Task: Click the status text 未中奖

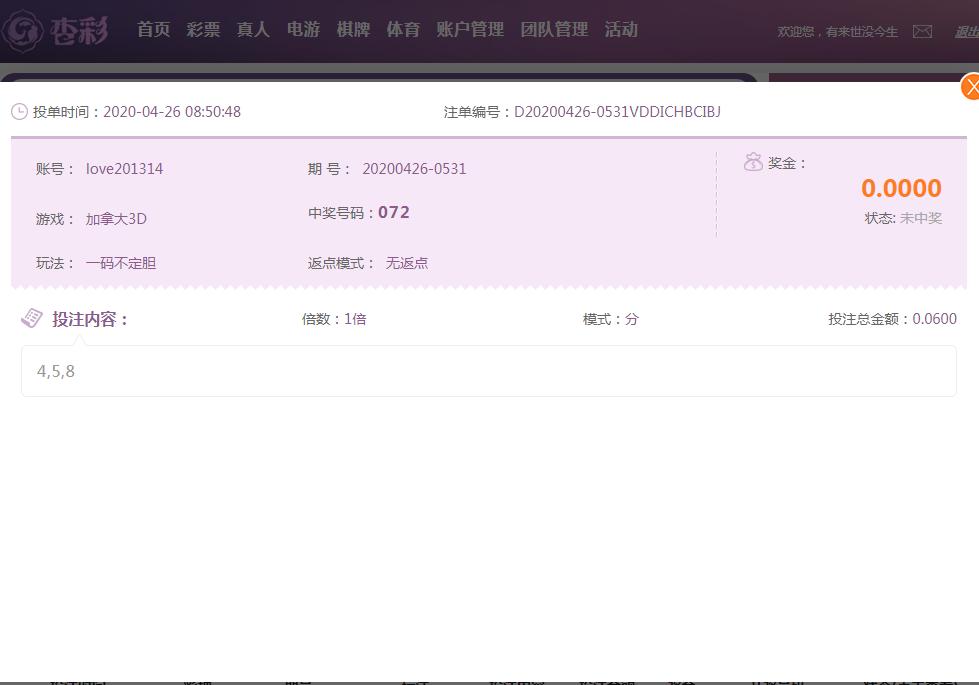Action: click(x=920, y=218)
